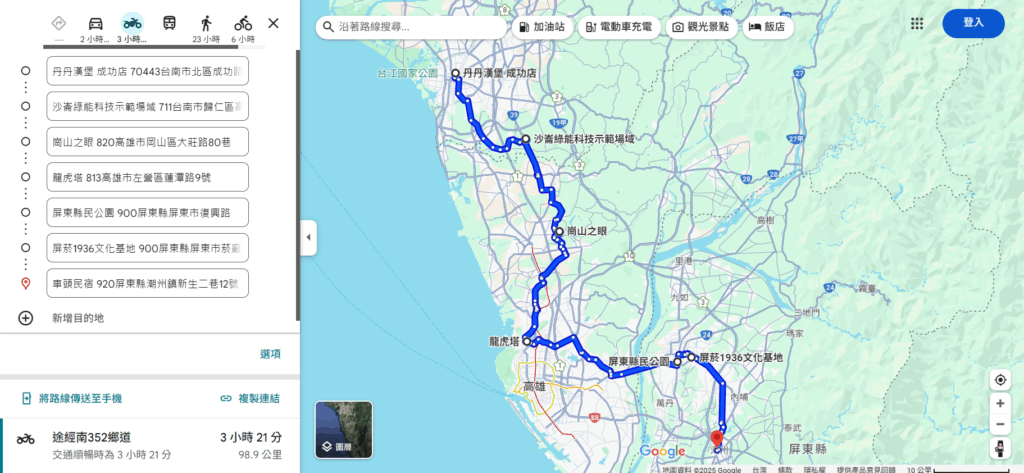Open the Google apps grid
Viewport: 1024px width, 473px height.
917,24
